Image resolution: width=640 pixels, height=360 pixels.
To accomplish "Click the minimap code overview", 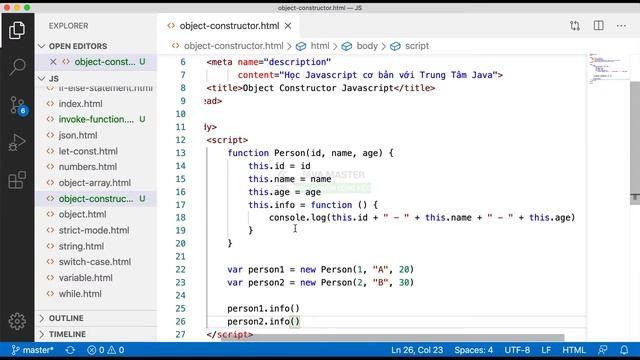I will click(x=608, y=69).
